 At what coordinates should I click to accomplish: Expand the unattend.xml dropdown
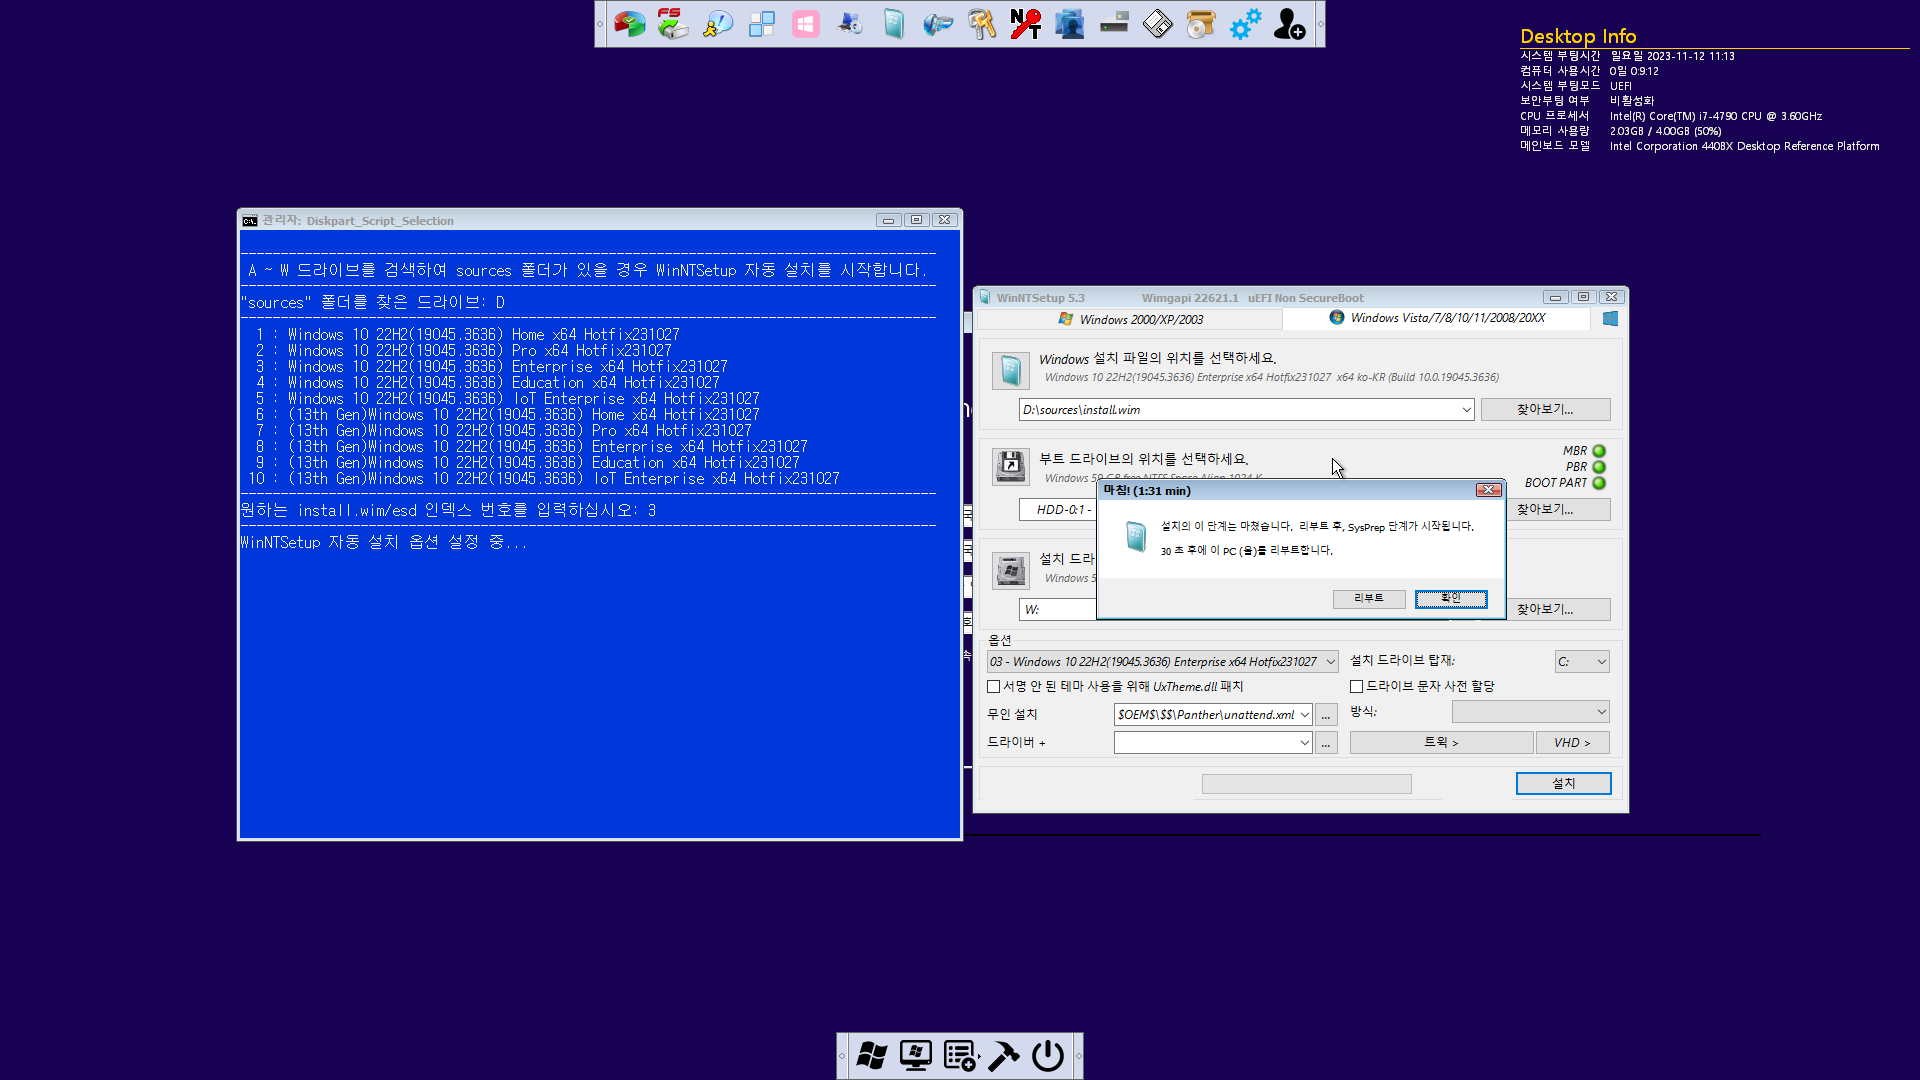click(x=1304, y=715)
